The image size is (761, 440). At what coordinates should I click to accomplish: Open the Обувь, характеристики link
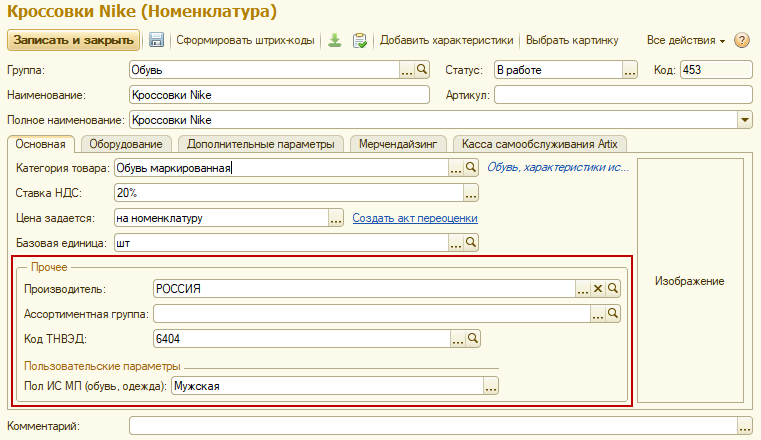pyautogui.click(x=558, y=167)
